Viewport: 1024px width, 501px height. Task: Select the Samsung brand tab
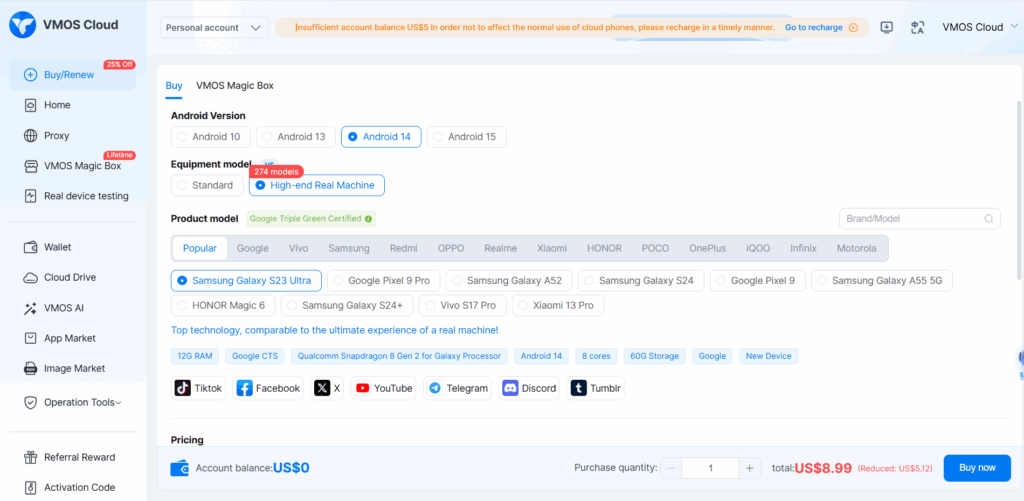click(x=348, y=248)
